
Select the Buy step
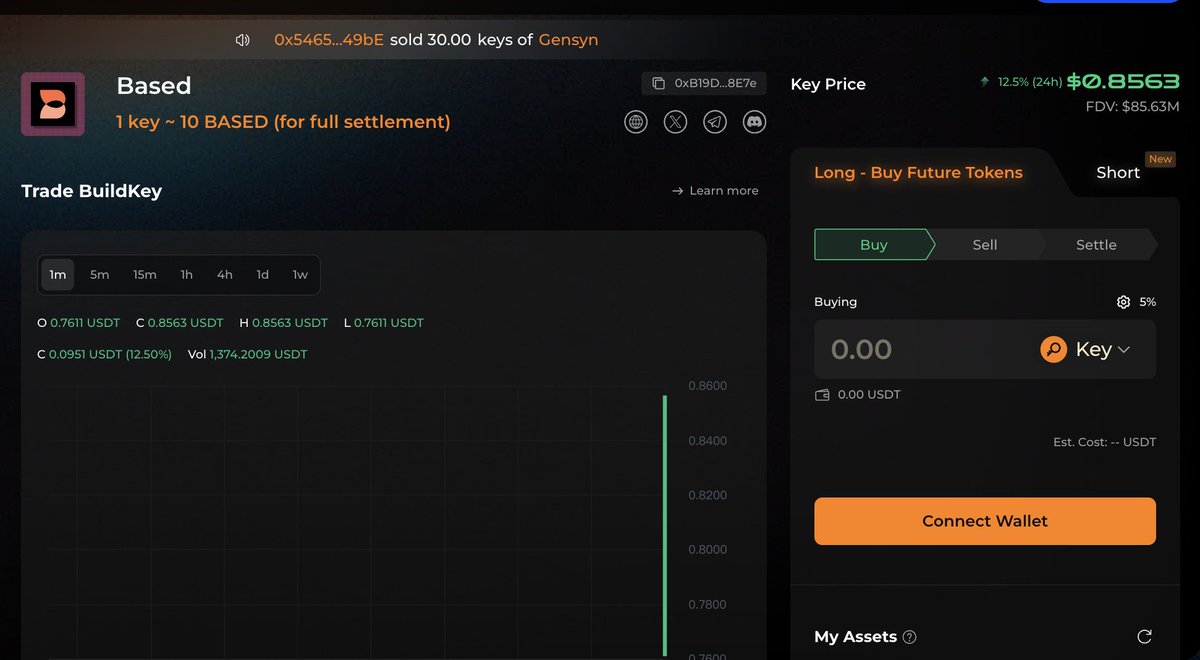pos(874,245)
